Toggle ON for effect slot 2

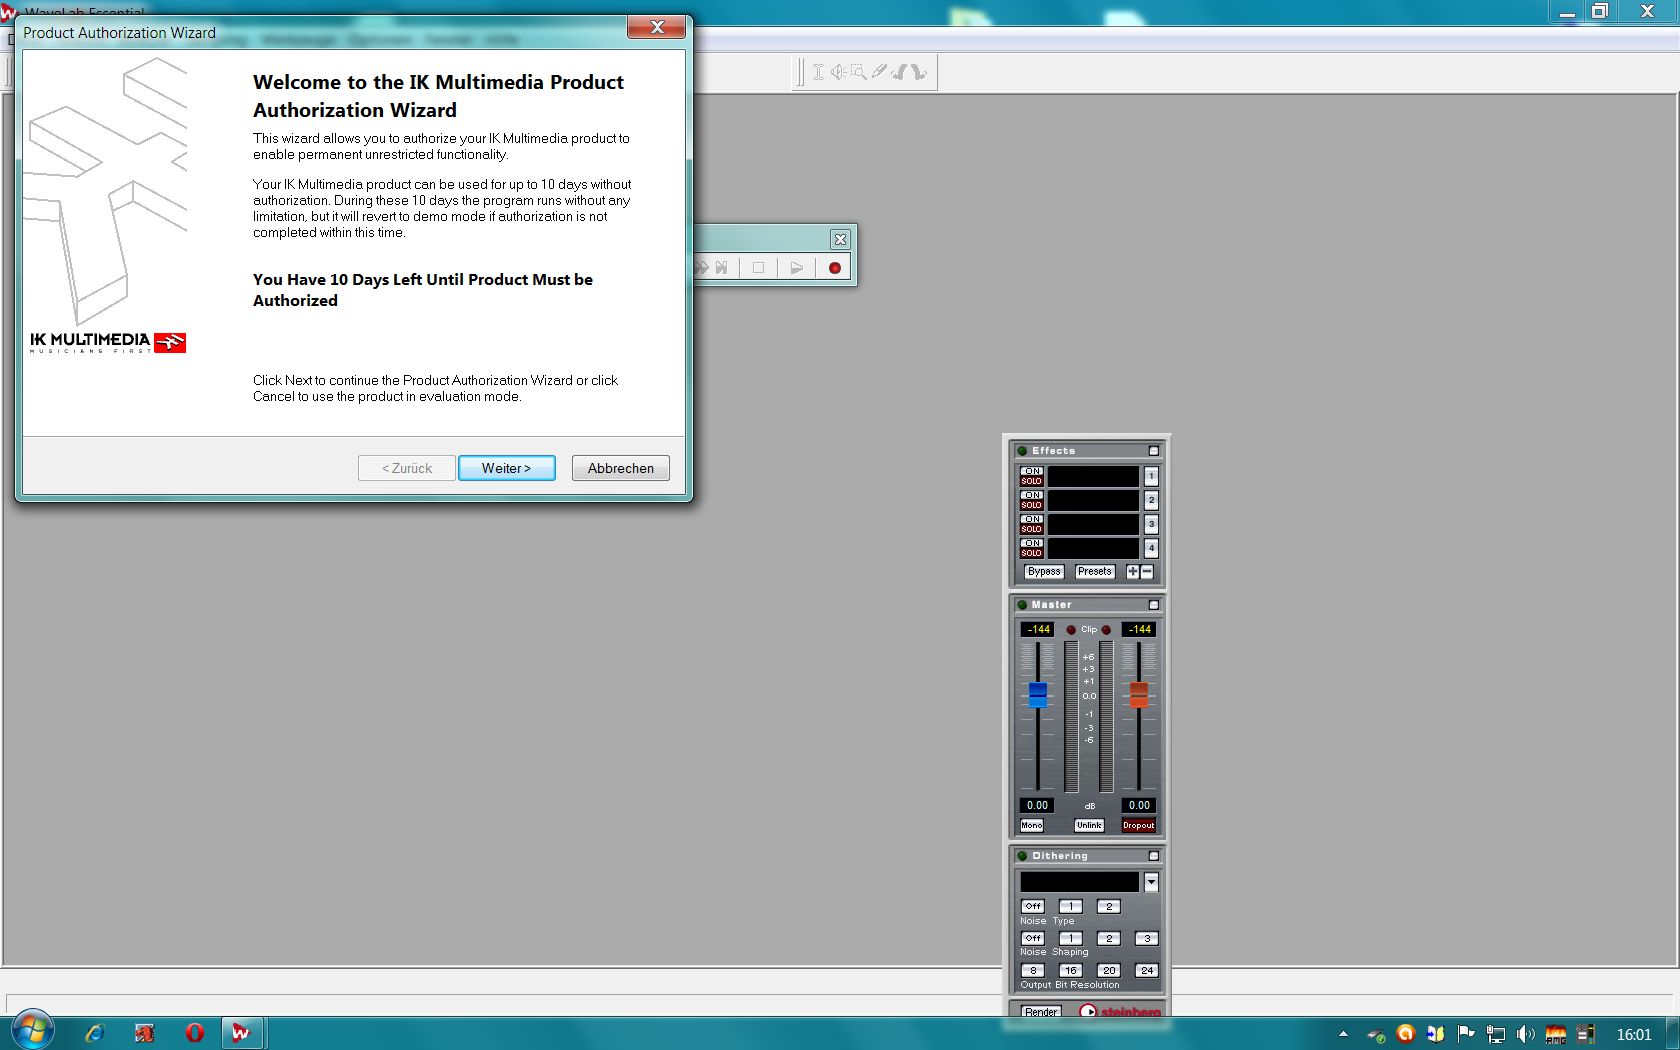point(1032,495)
